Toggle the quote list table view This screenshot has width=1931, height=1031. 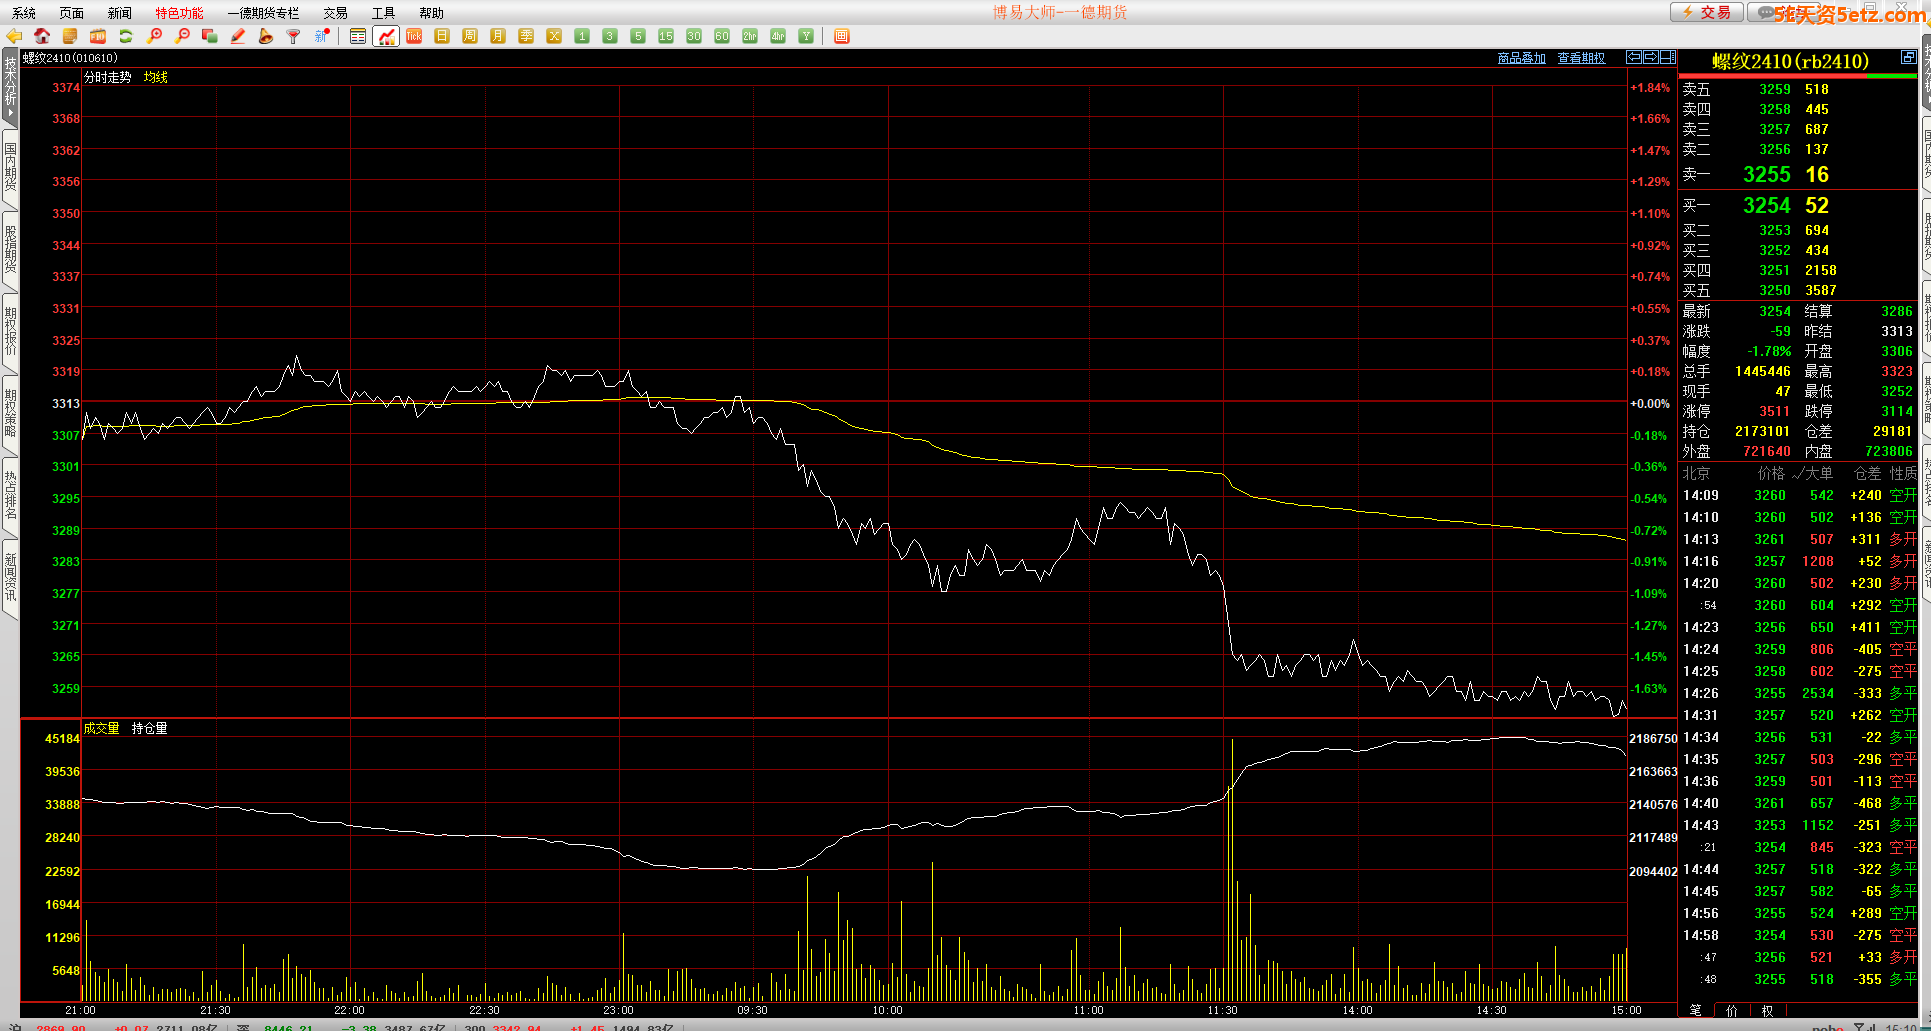tap(358, 36)
